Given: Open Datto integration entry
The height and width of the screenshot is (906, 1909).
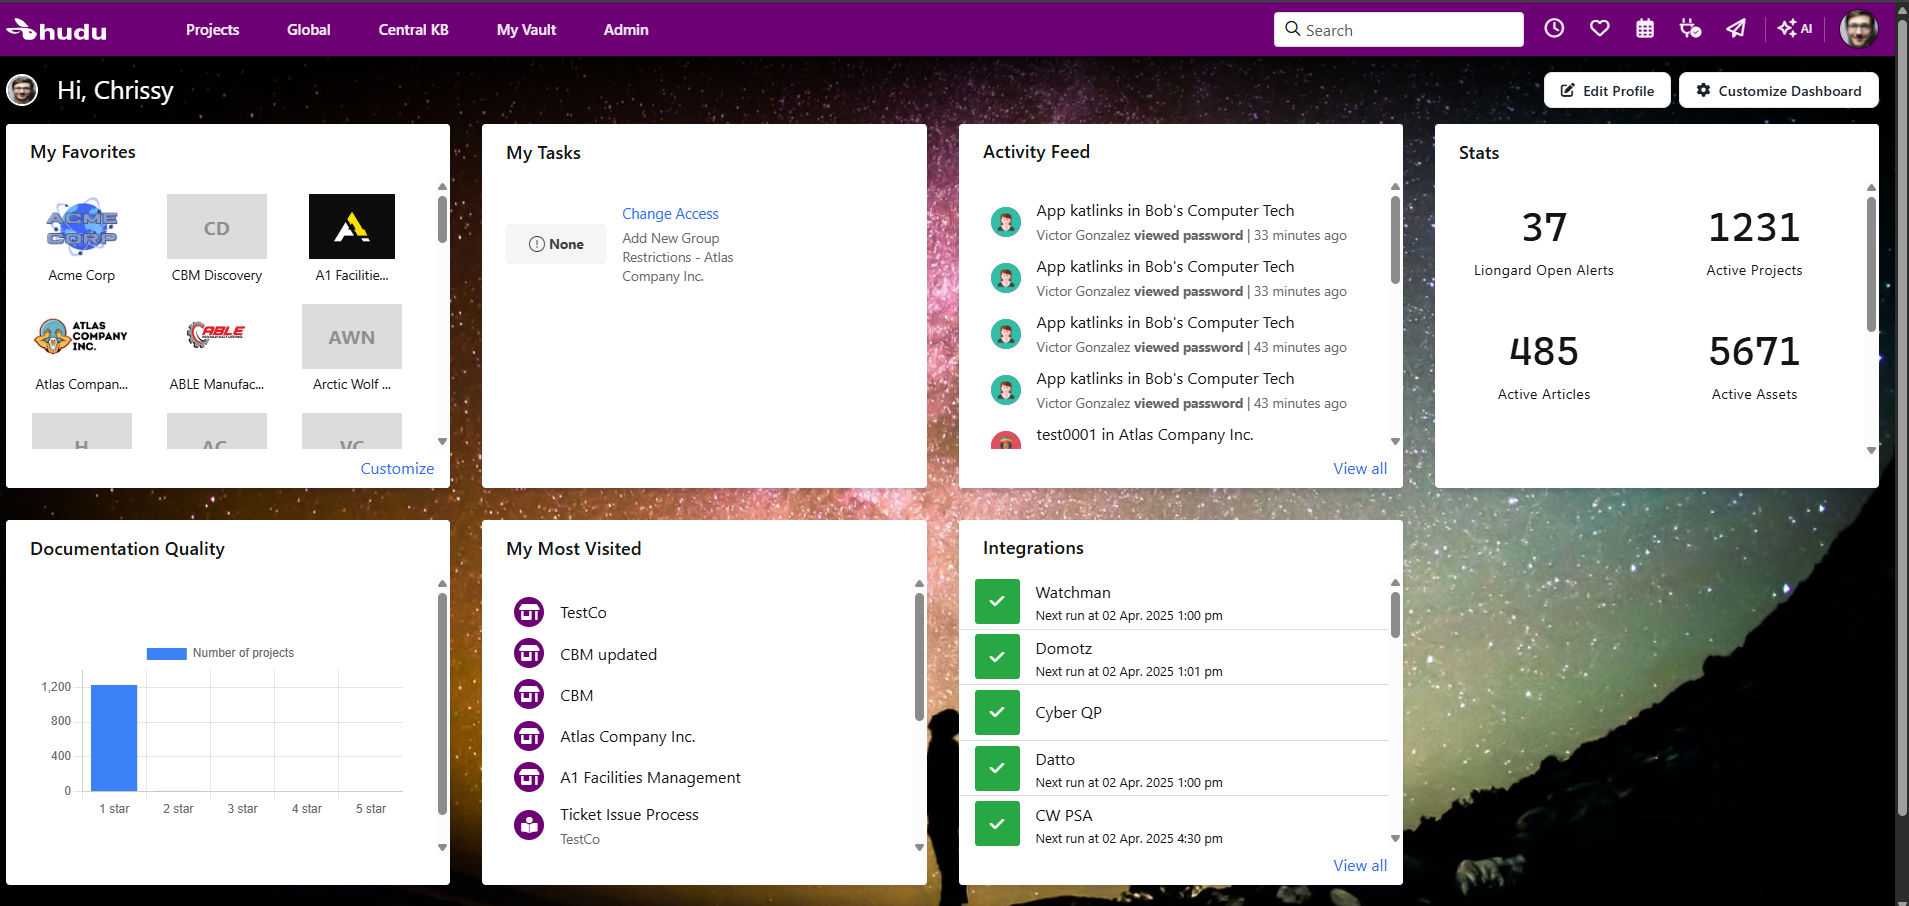Looking at the screenshot, I should tap(1055, 759).
